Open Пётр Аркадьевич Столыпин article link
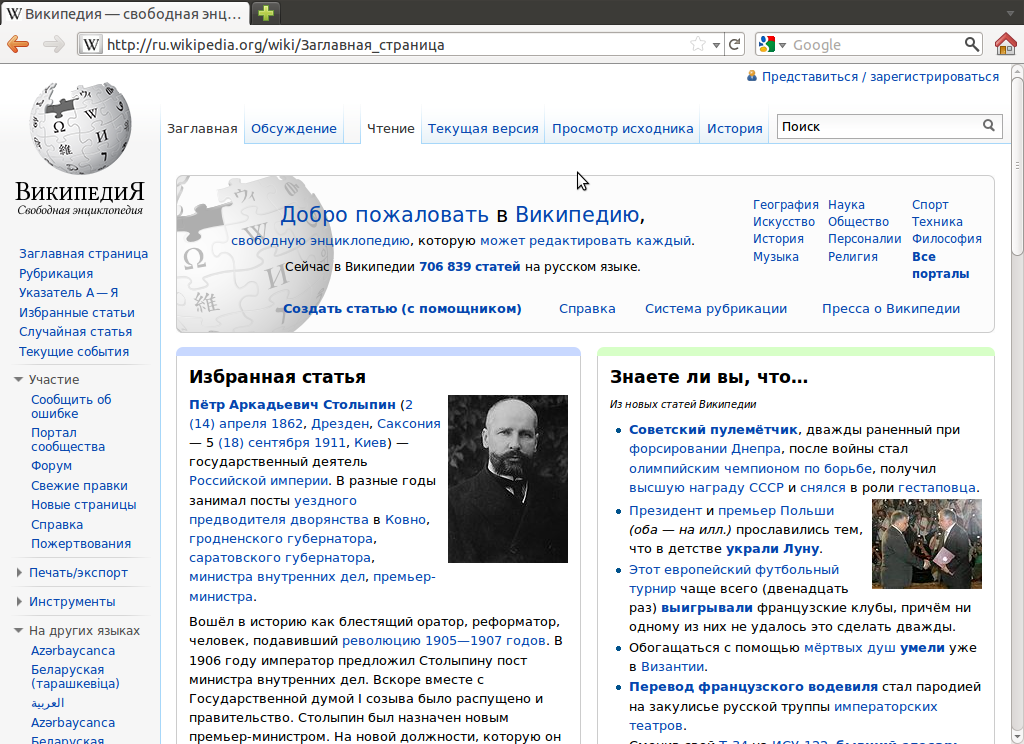The width and height of the screenshot is (1024, 744). click(292, 404)
